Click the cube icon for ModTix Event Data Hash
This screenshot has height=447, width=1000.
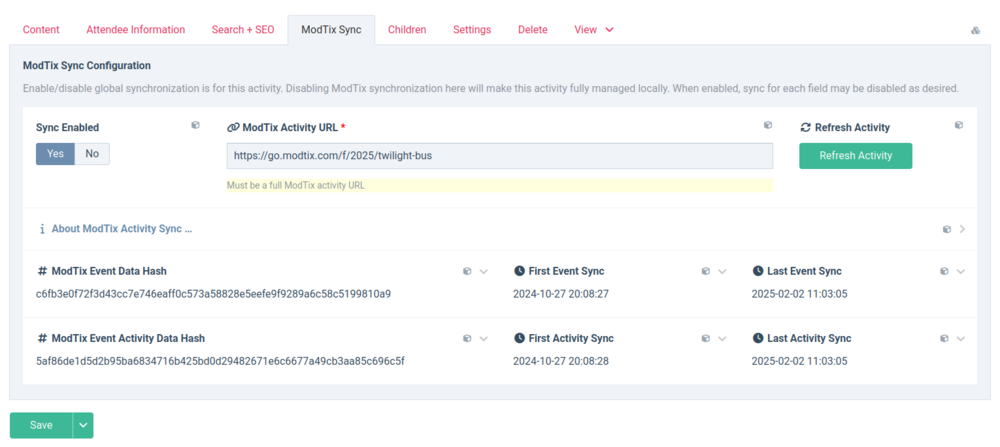click(x=467, y=271)
